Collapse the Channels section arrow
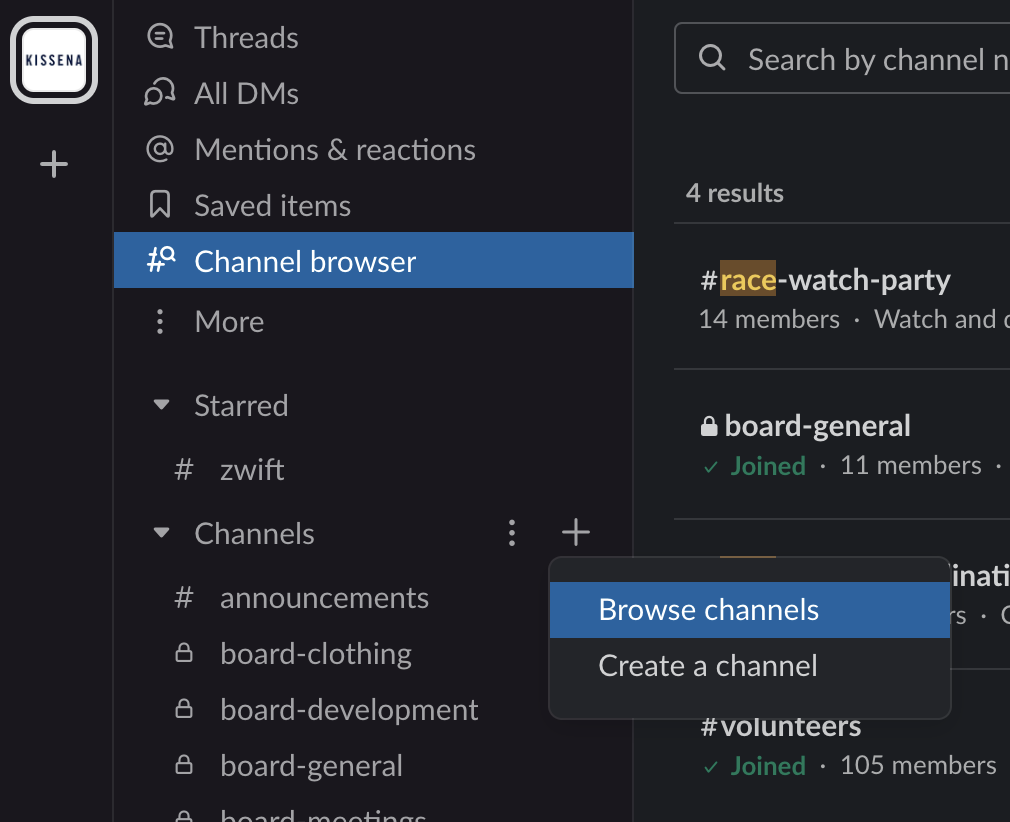 tap(161, 533)
